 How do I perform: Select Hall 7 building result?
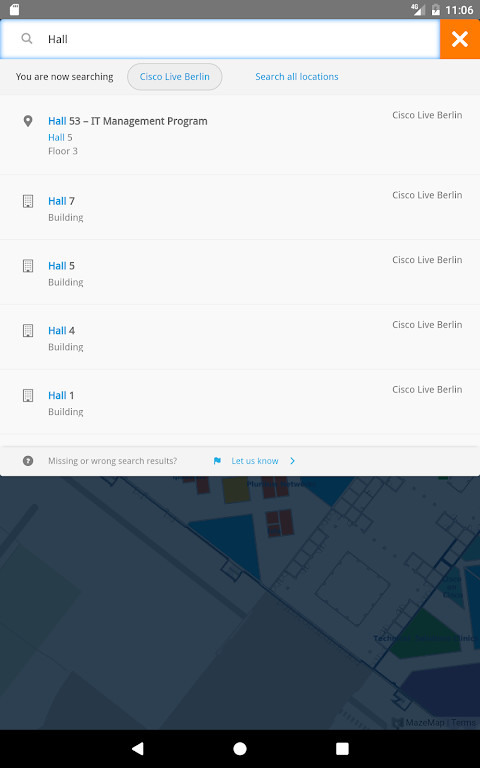tap(240, 207)
